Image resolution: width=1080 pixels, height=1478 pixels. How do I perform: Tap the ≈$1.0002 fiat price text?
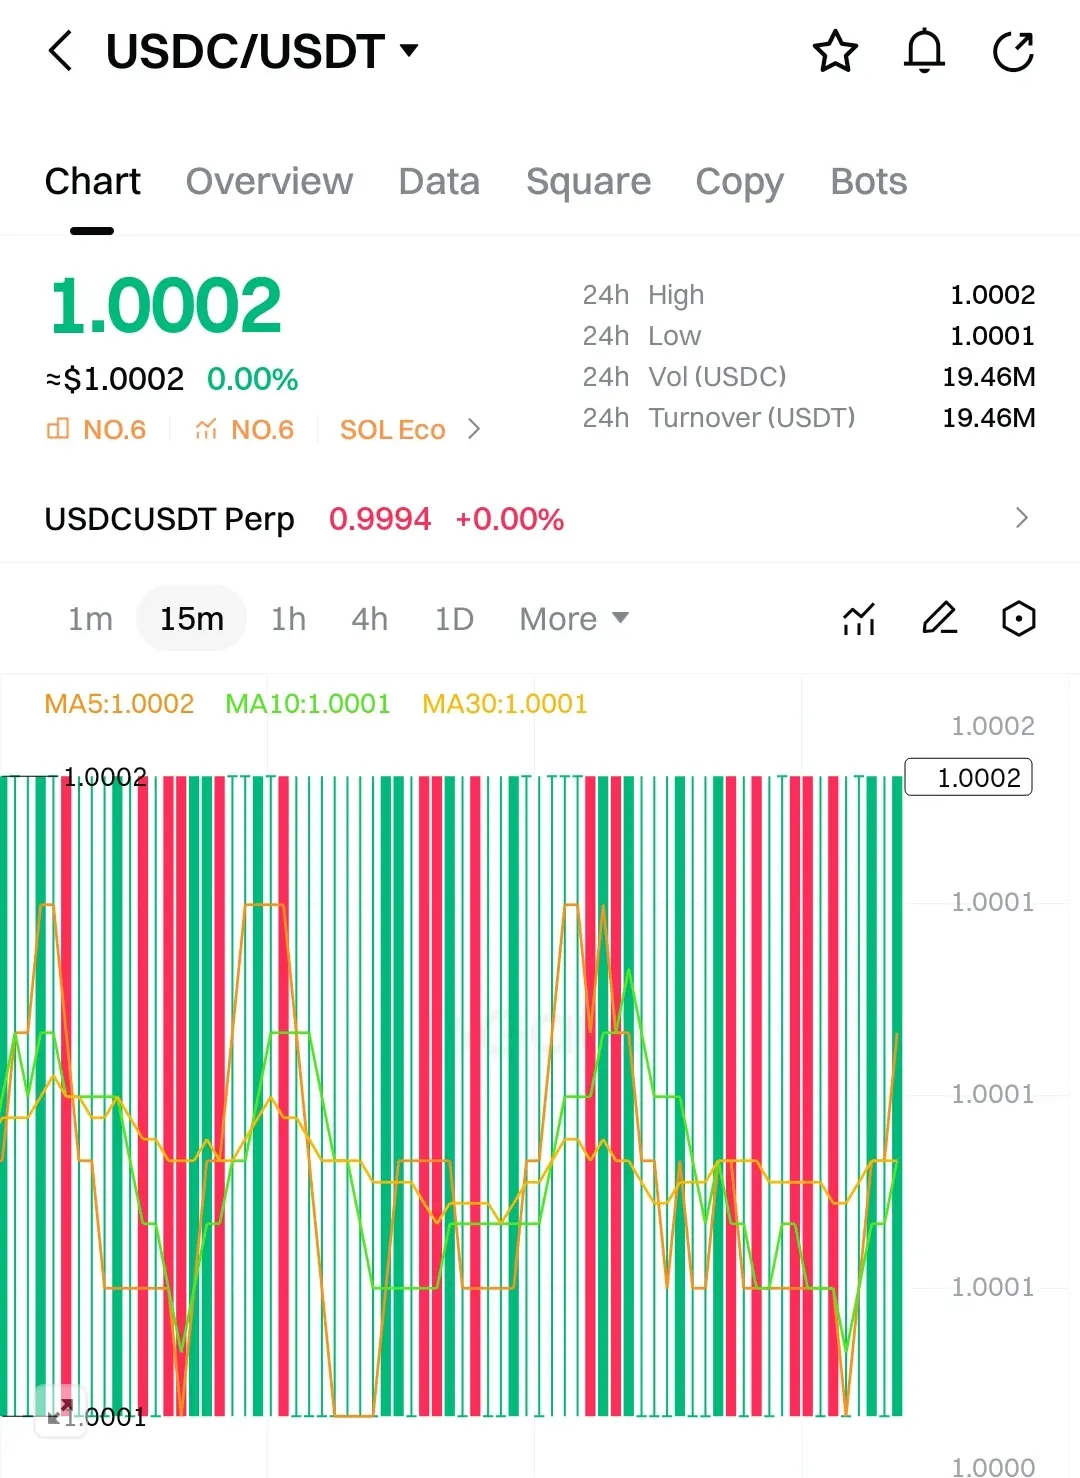point(115,379)
